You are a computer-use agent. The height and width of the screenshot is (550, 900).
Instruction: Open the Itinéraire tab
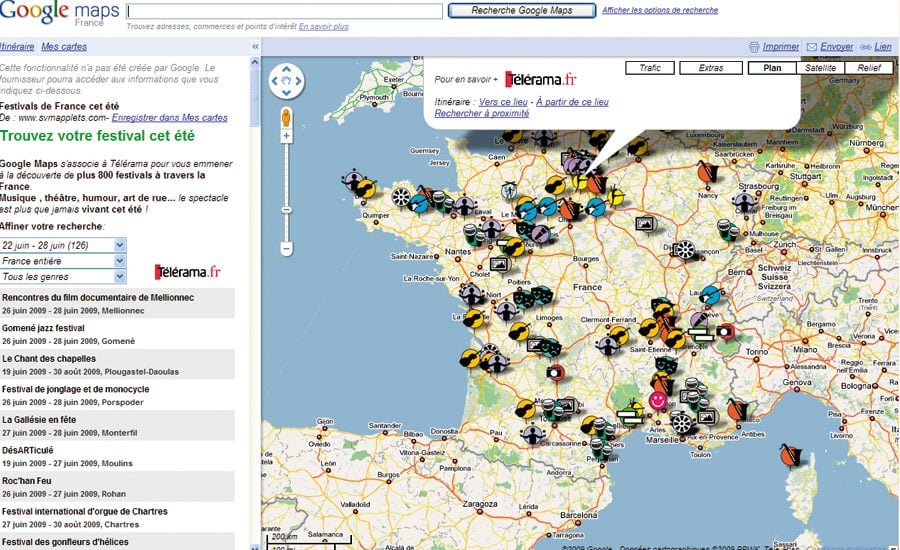pos(17,47)
